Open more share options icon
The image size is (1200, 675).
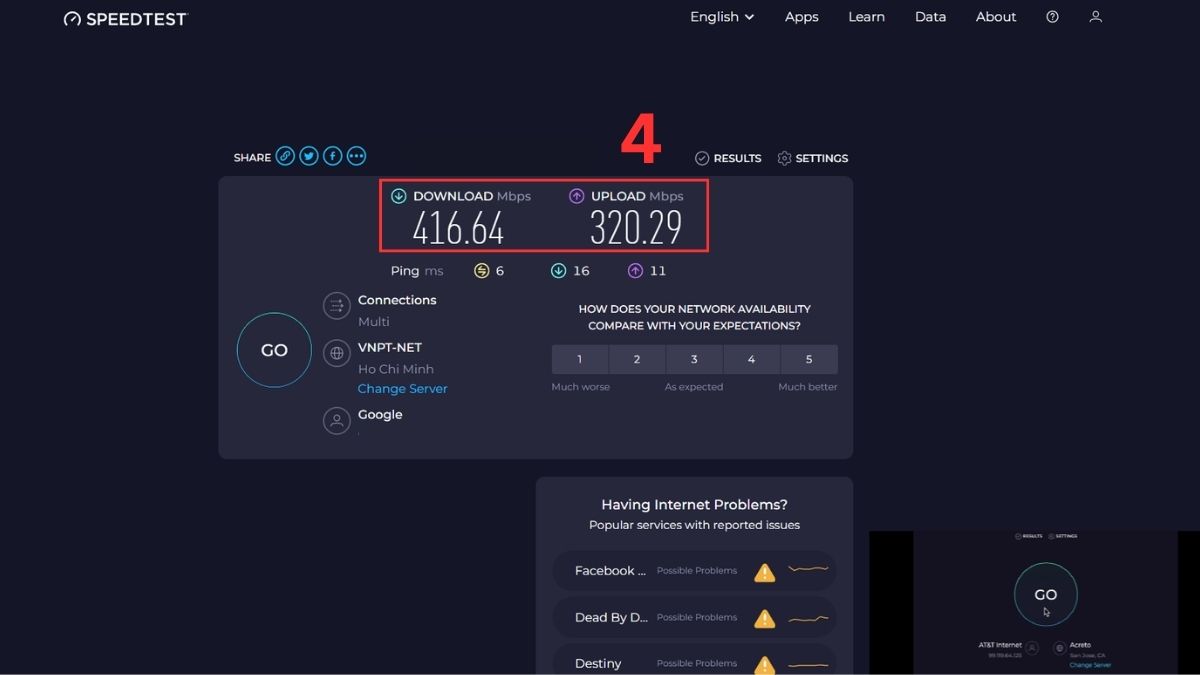[356, 156]
